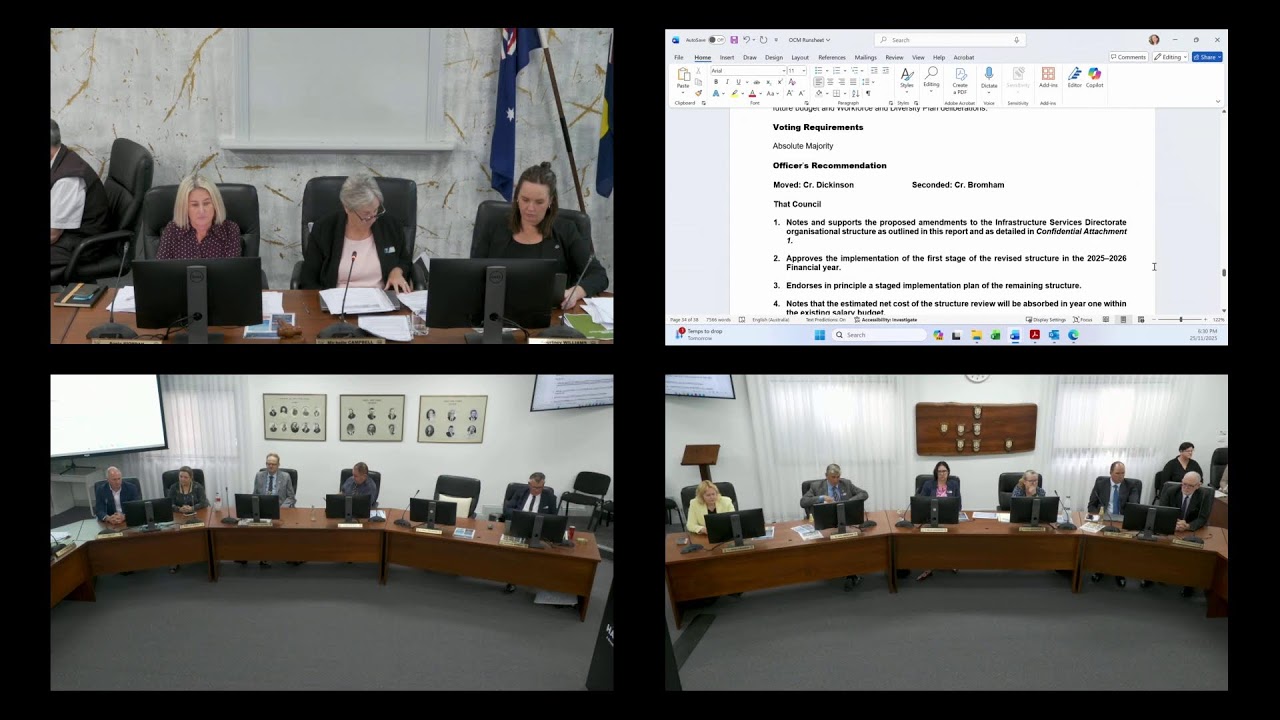Screen dimensions: 1280x720
Task: Toggle underline formatting
Action: click(x=738, y=82)
